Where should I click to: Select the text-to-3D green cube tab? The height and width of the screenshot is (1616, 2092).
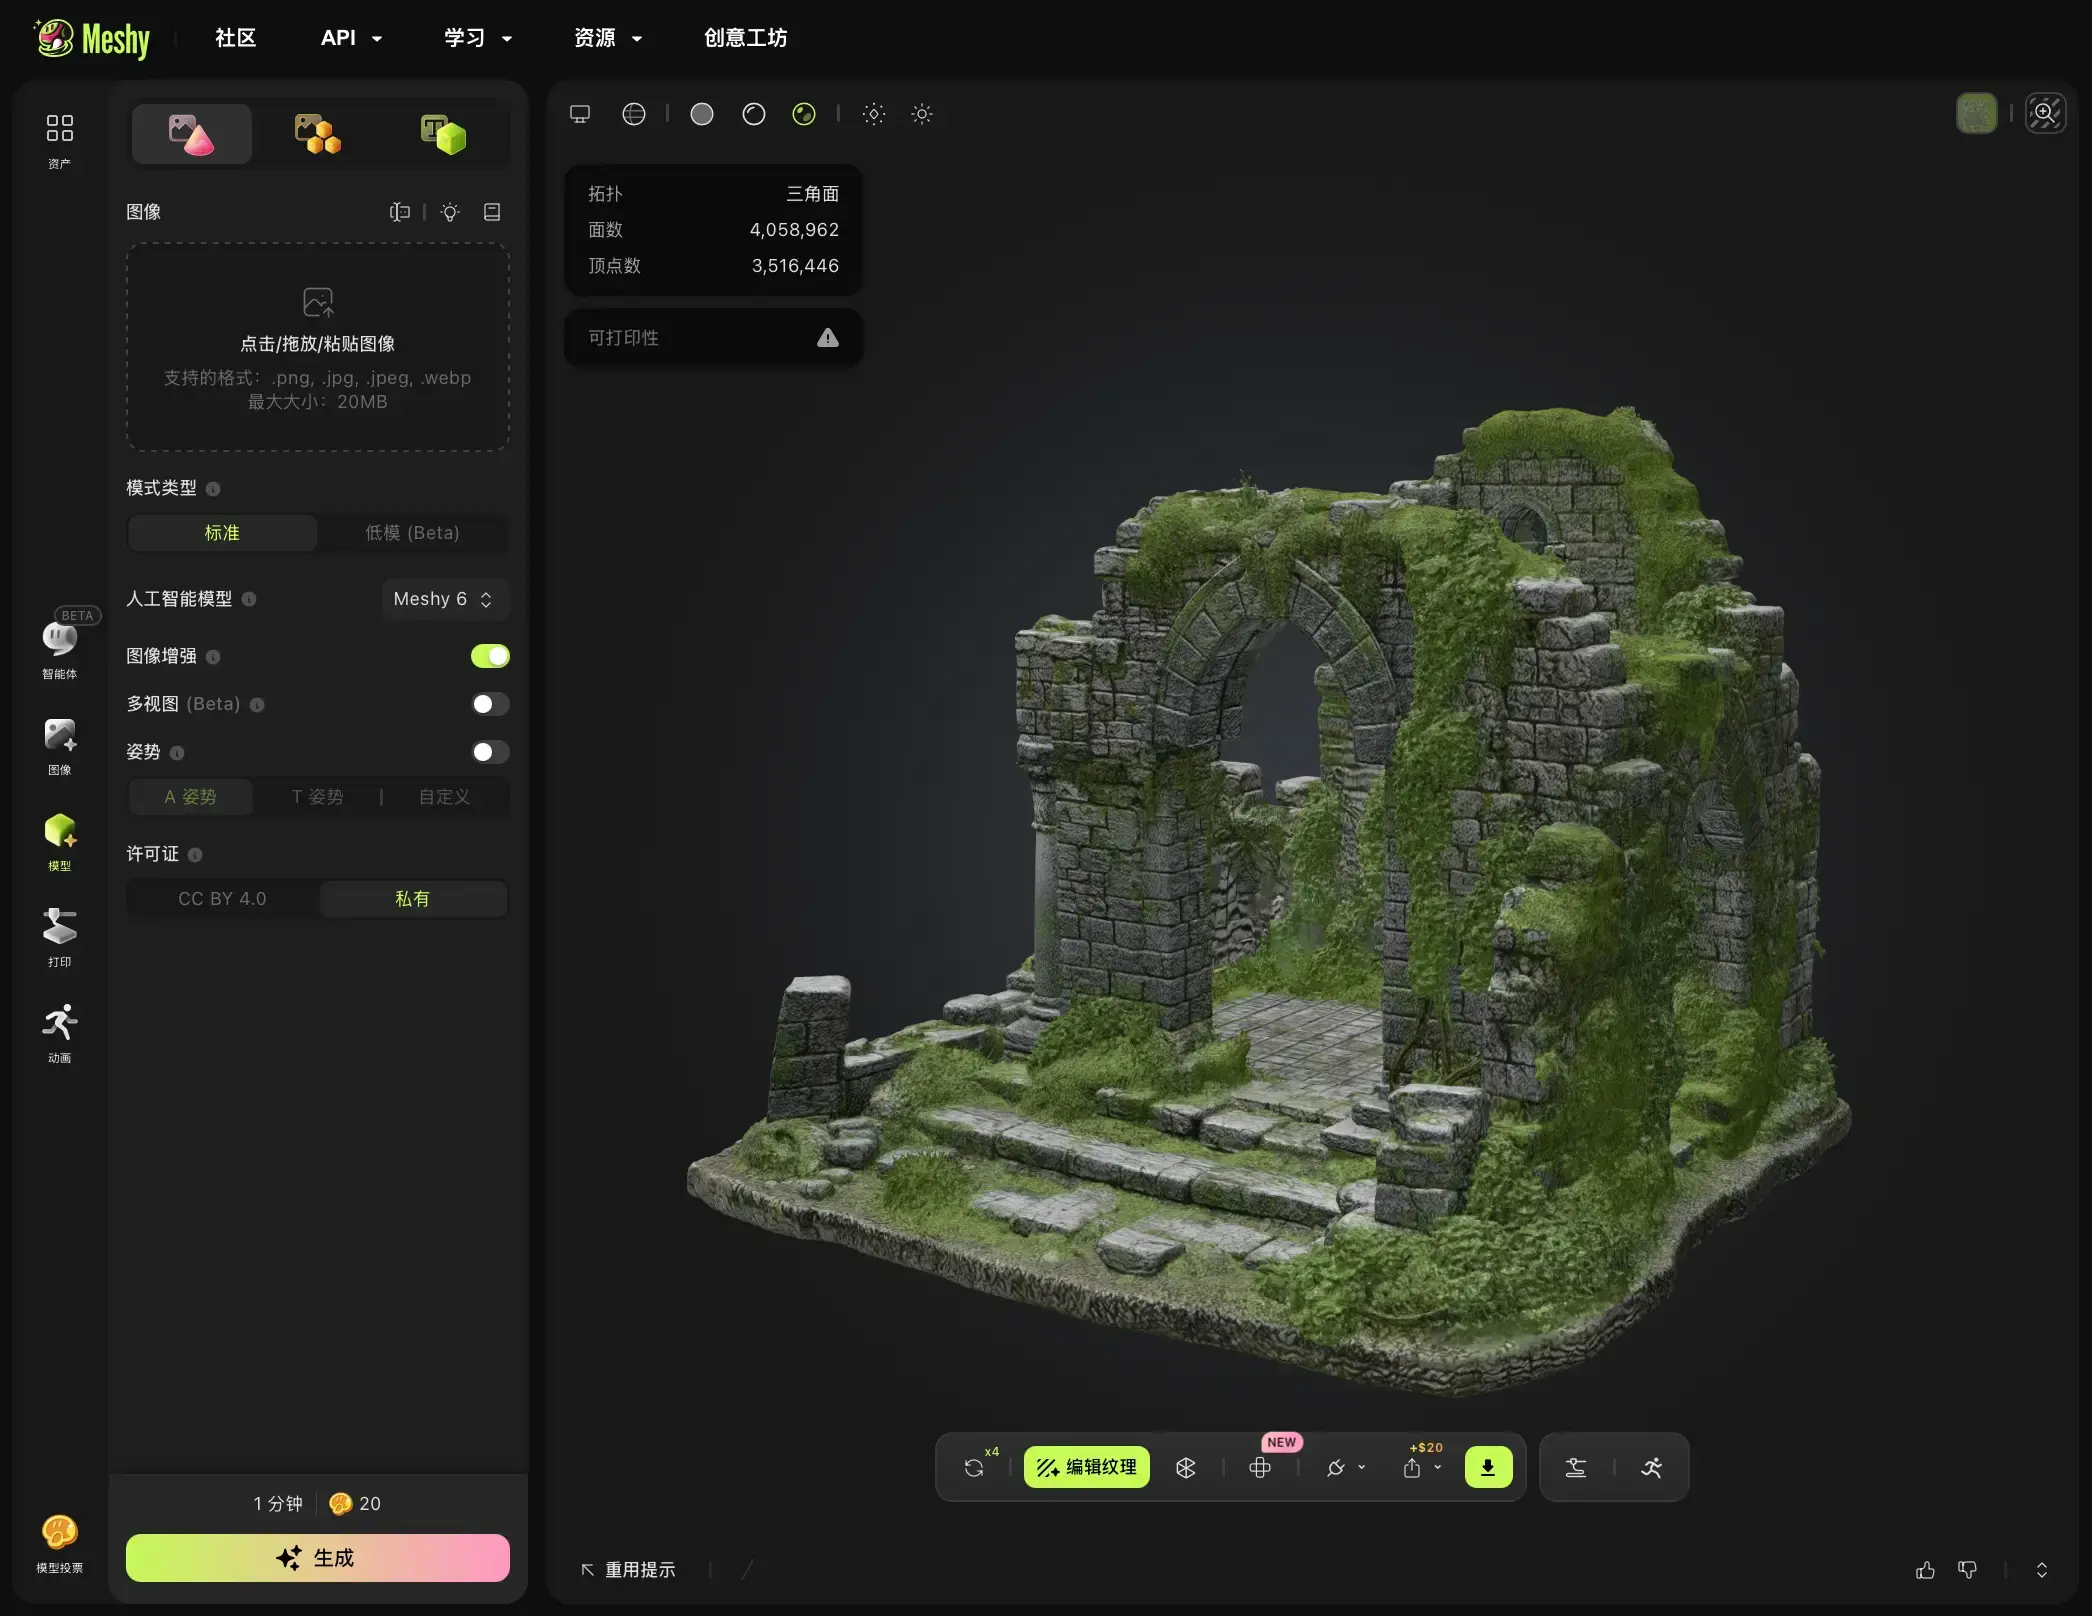pos(443,134)
